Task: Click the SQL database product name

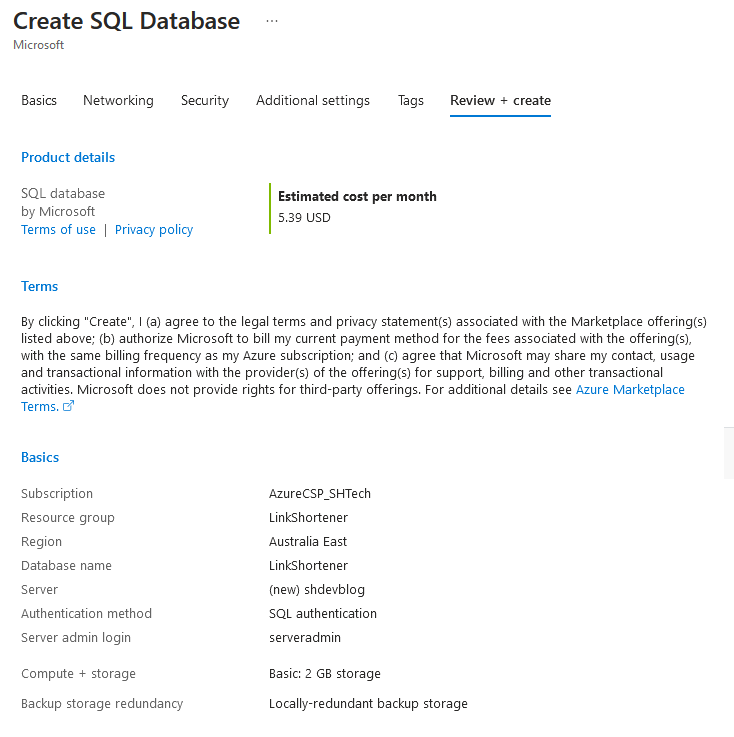Action: tap(63, 194)
